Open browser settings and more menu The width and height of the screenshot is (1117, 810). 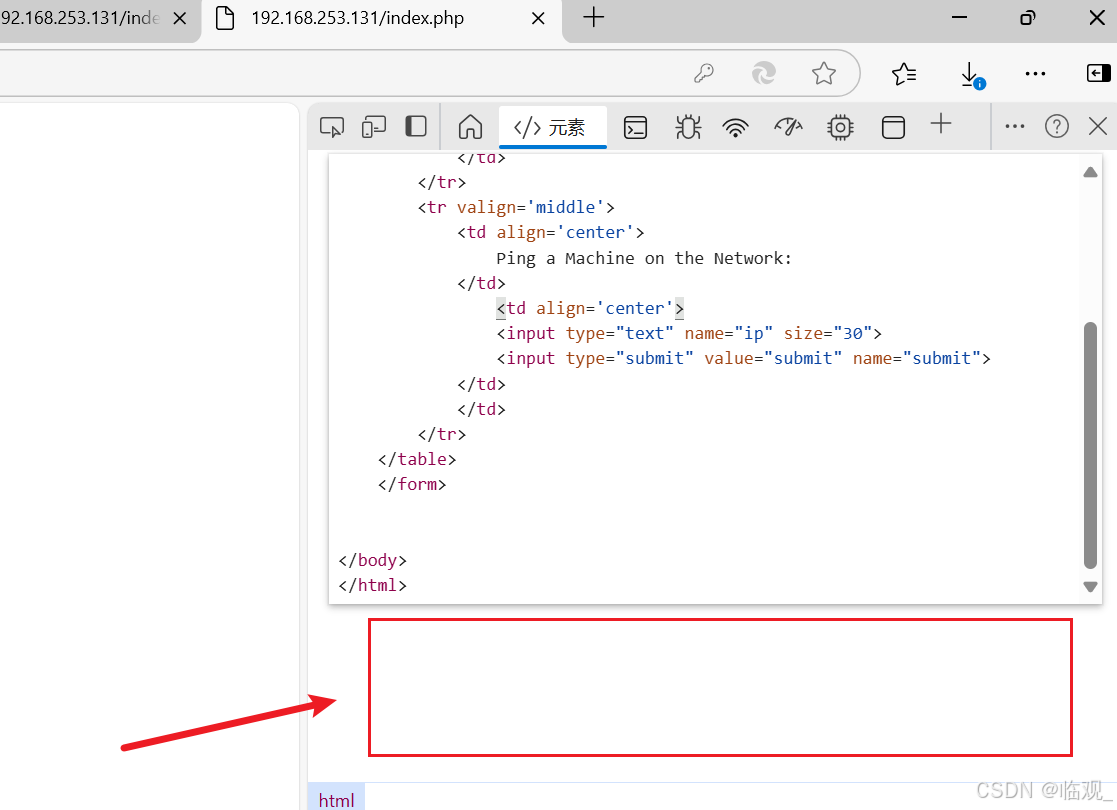point(1035,73)
